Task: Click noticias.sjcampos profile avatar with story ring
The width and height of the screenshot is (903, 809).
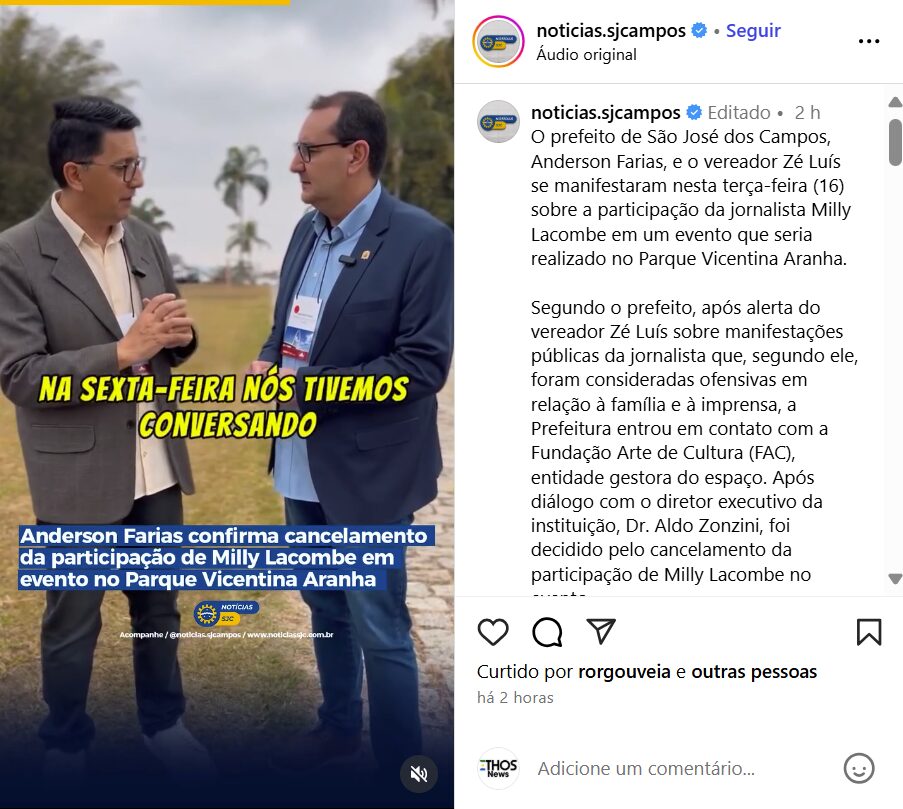Action: (x=498, y=41)
